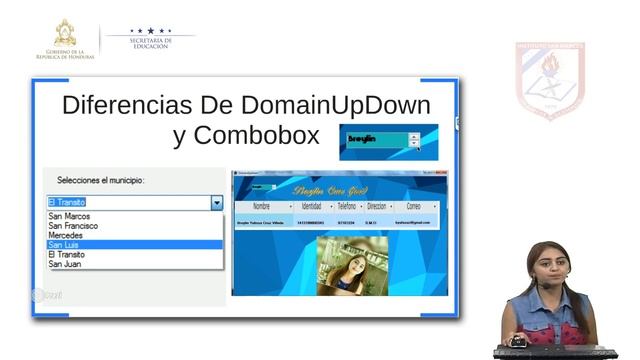
Task: Open the municipio combobox dropdown arrow
Action: pyautogui.click(x=217, y=202)
